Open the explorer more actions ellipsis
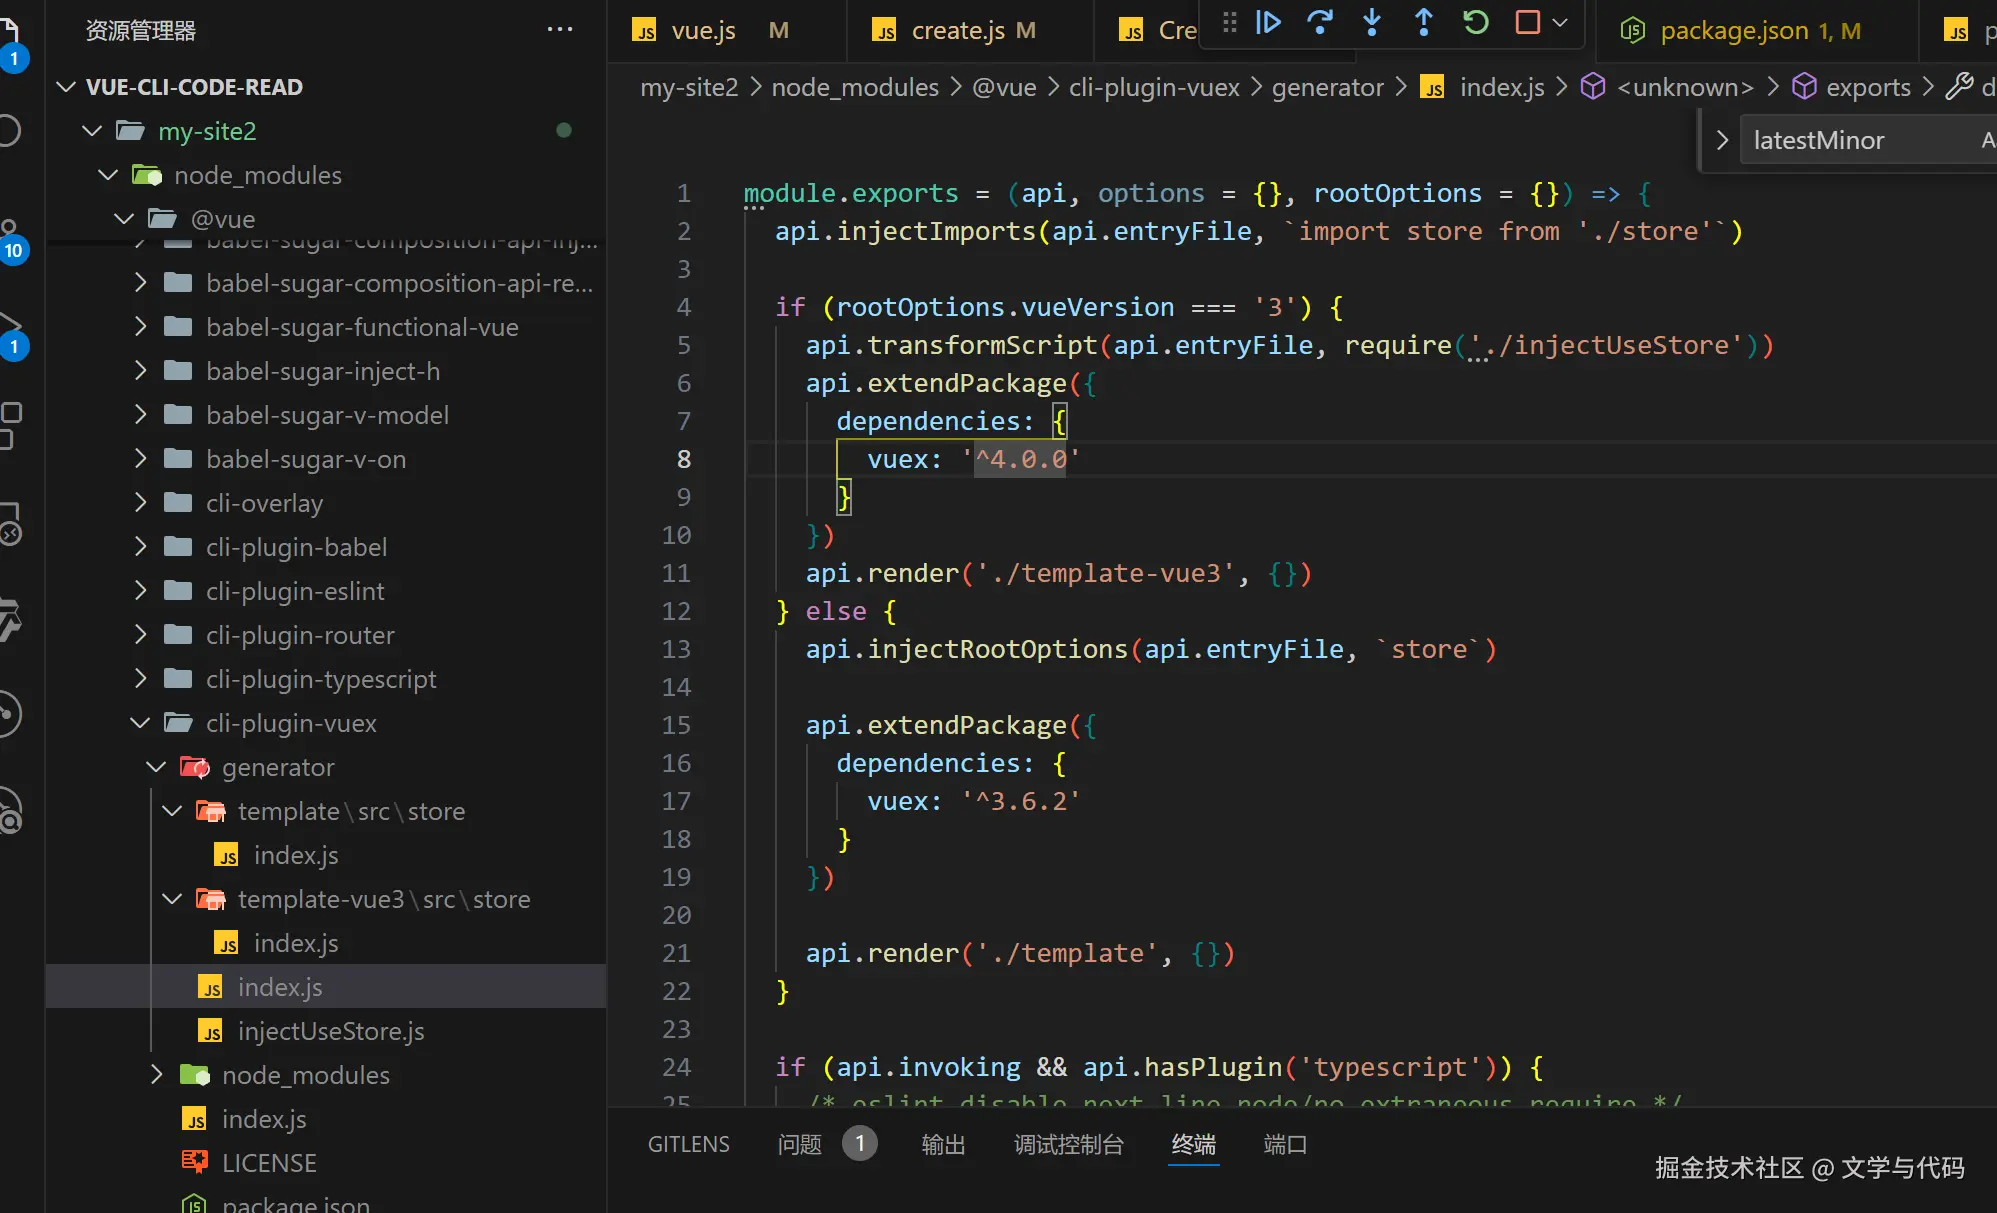 tap(560, 30)
